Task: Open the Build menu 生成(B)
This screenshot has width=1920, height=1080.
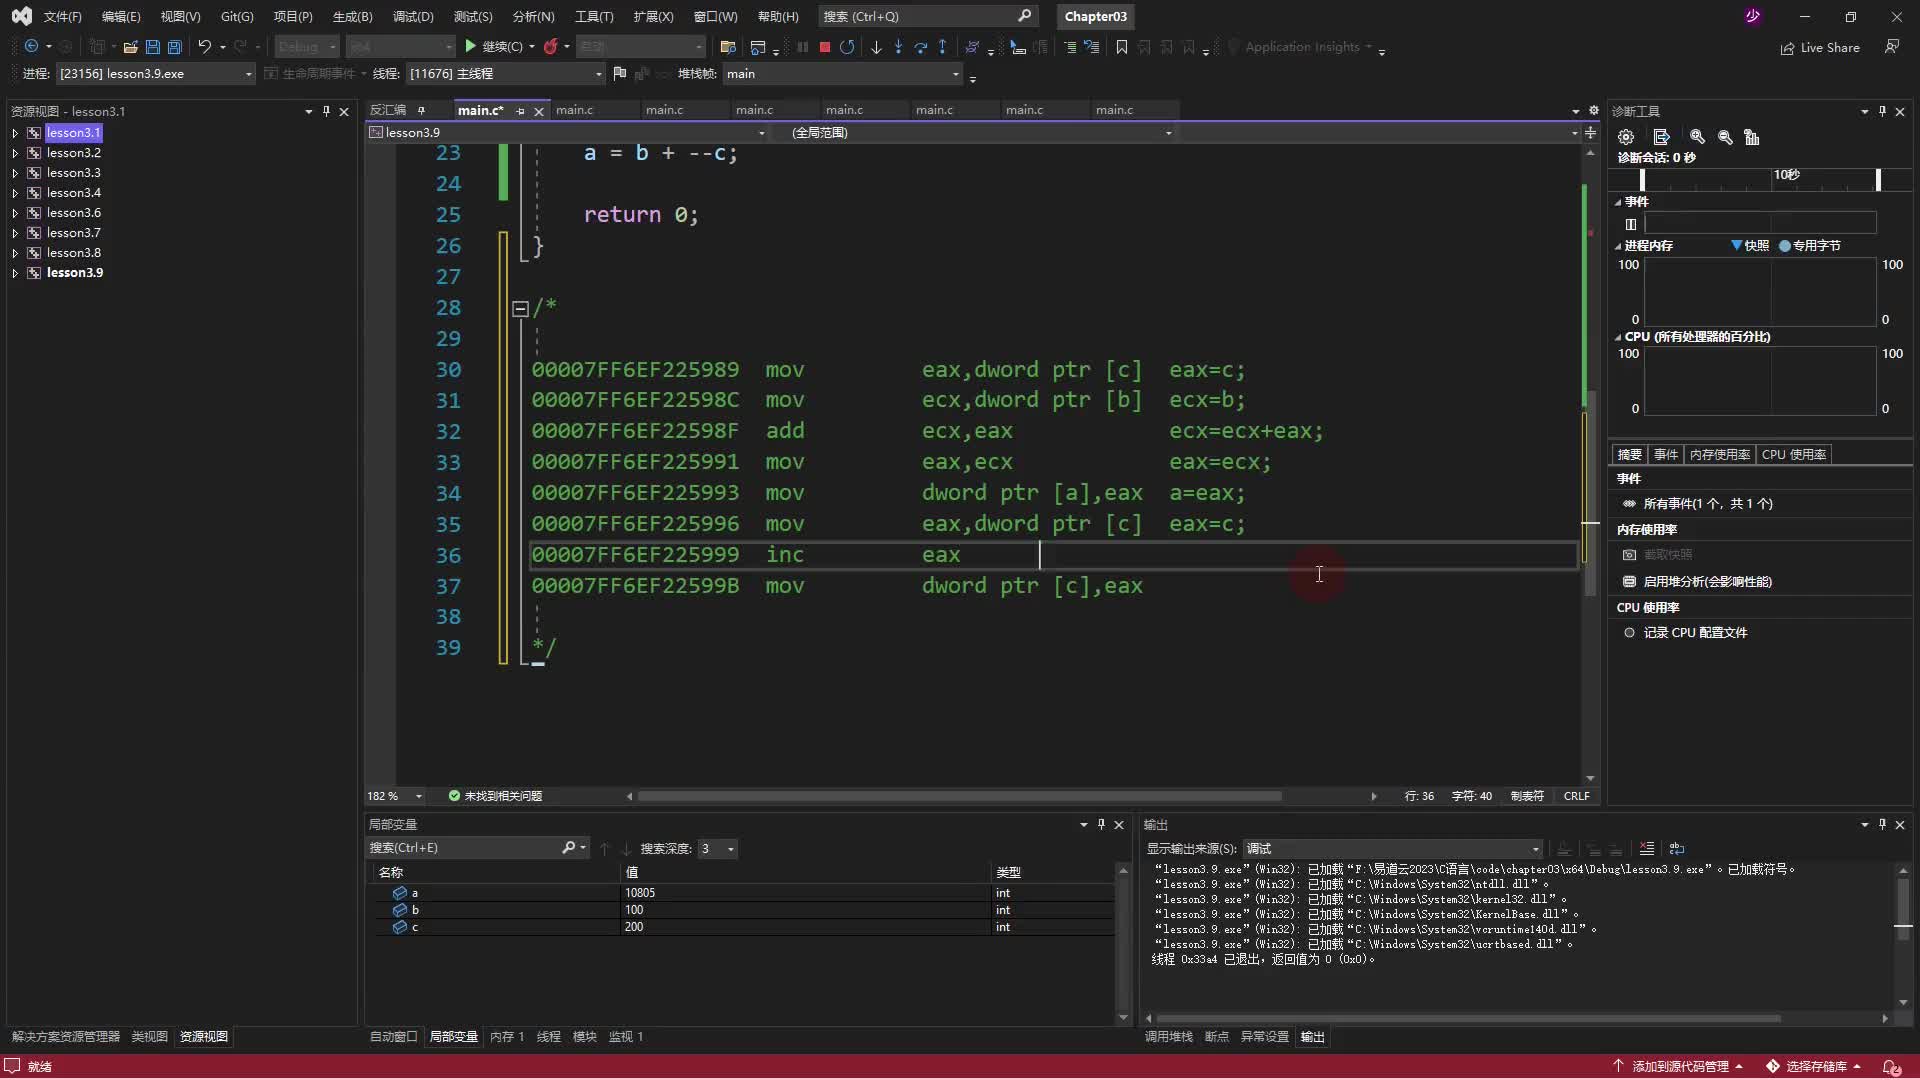Action: tap(352, 17)
